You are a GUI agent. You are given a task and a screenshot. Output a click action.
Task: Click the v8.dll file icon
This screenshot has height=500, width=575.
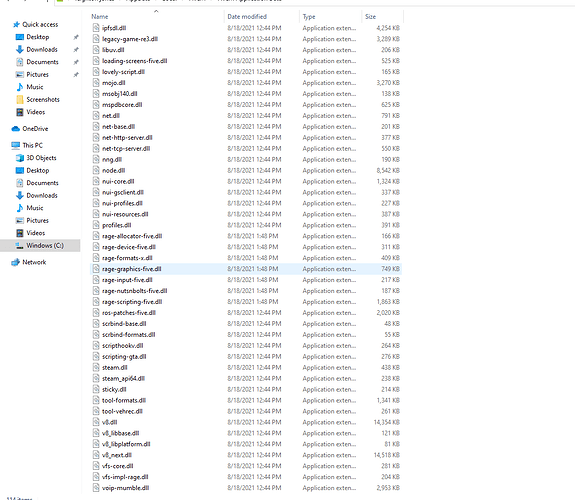click(x=96, y=422)
